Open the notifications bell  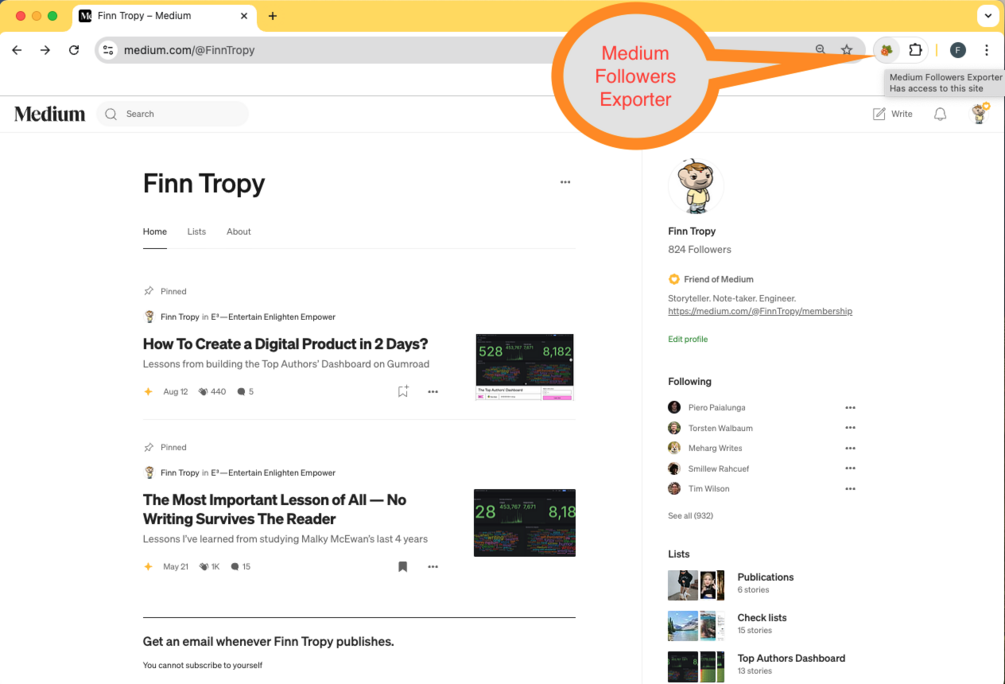940,114
